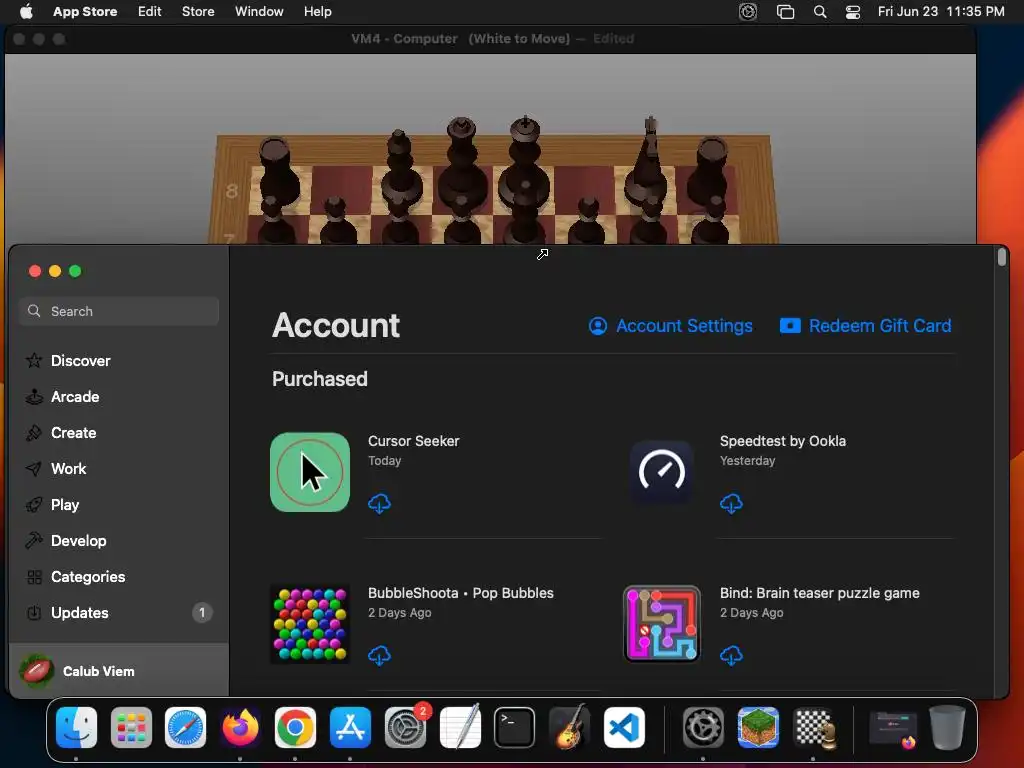This screenshot has height=768, width=1024.
Task: Click the Speedtest by Ookla title
Action: point(782,441)
